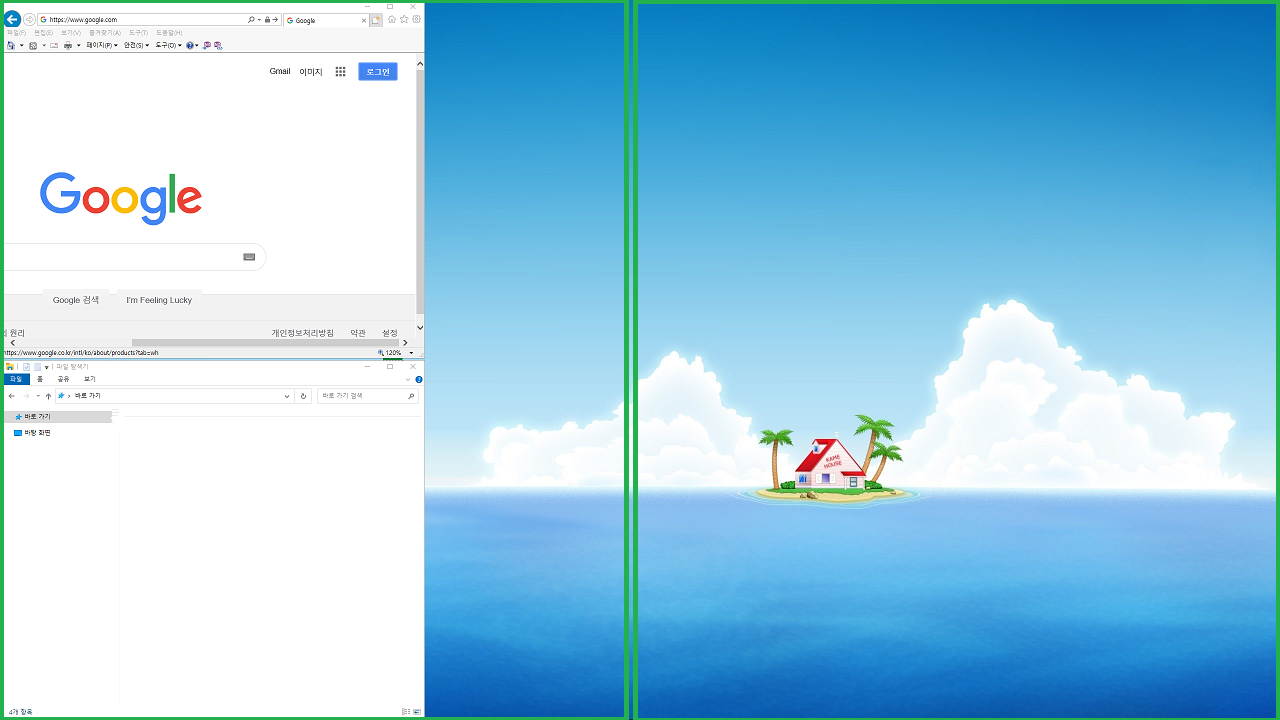Go back in Internet Explorer
1280x720 pixels.
click(12, 20)
